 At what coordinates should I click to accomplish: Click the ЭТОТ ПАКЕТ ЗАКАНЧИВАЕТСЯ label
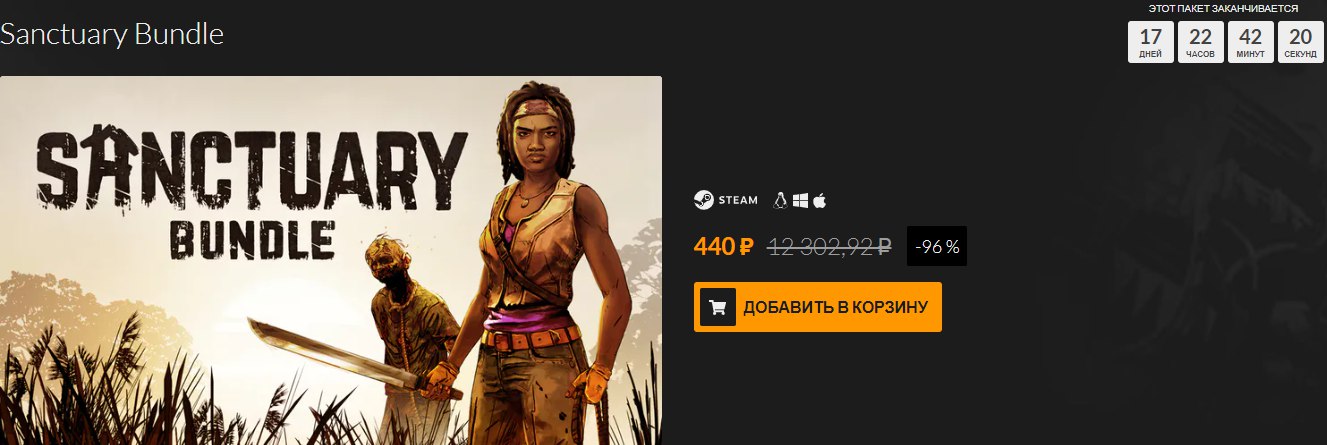click(x=1223, y=8)
